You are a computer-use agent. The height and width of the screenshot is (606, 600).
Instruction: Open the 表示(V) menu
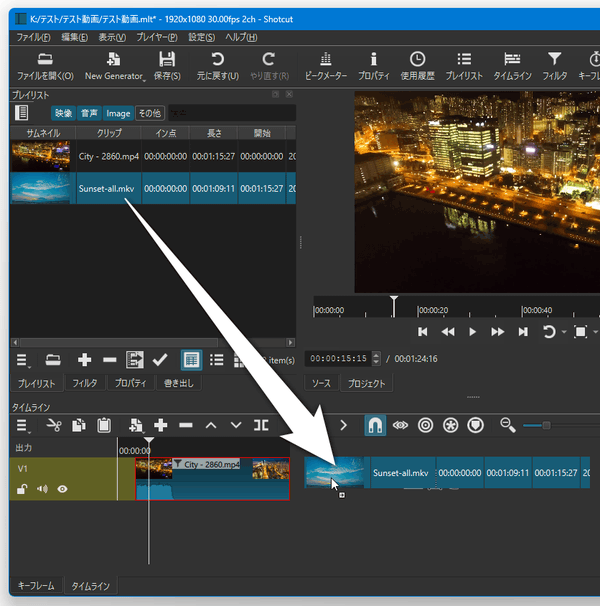pyautogui.click(x=112, y=37)
